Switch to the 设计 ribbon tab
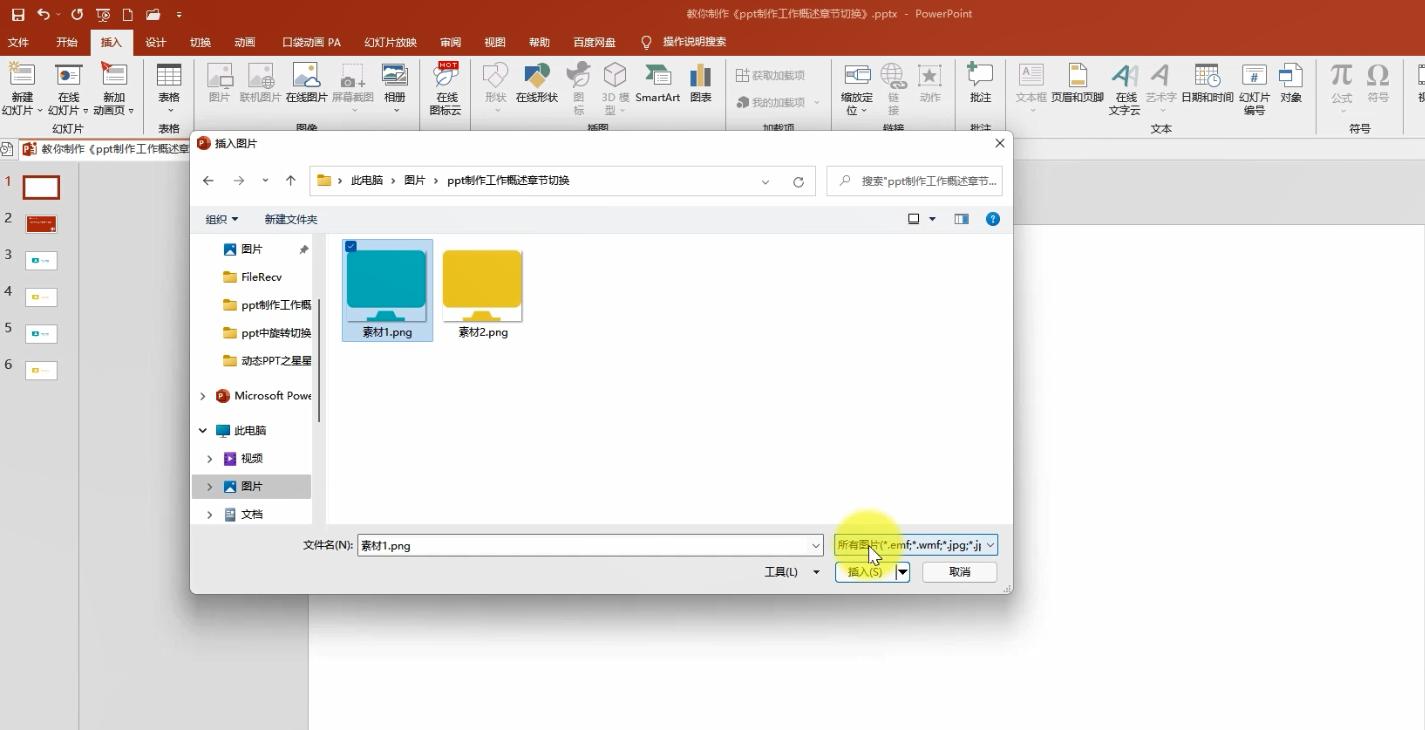This screenshot has width=1425, height=730. [x=155, y=42]
